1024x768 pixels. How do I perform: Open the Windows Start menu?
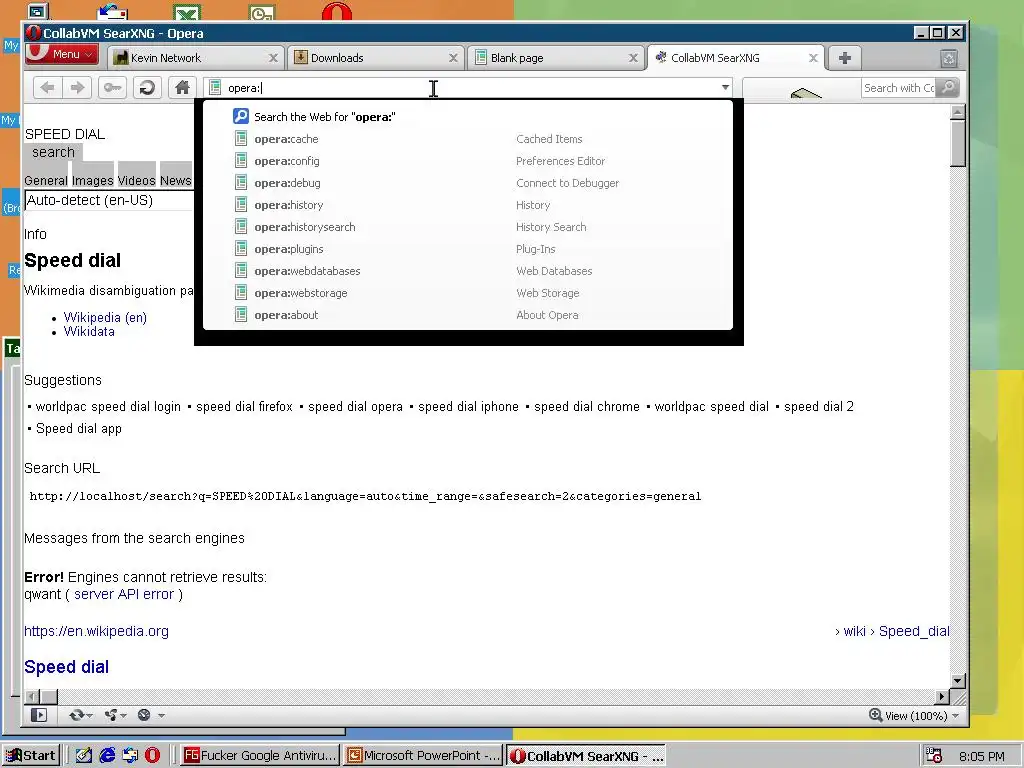pyautogui.click(x=31, y=756)
